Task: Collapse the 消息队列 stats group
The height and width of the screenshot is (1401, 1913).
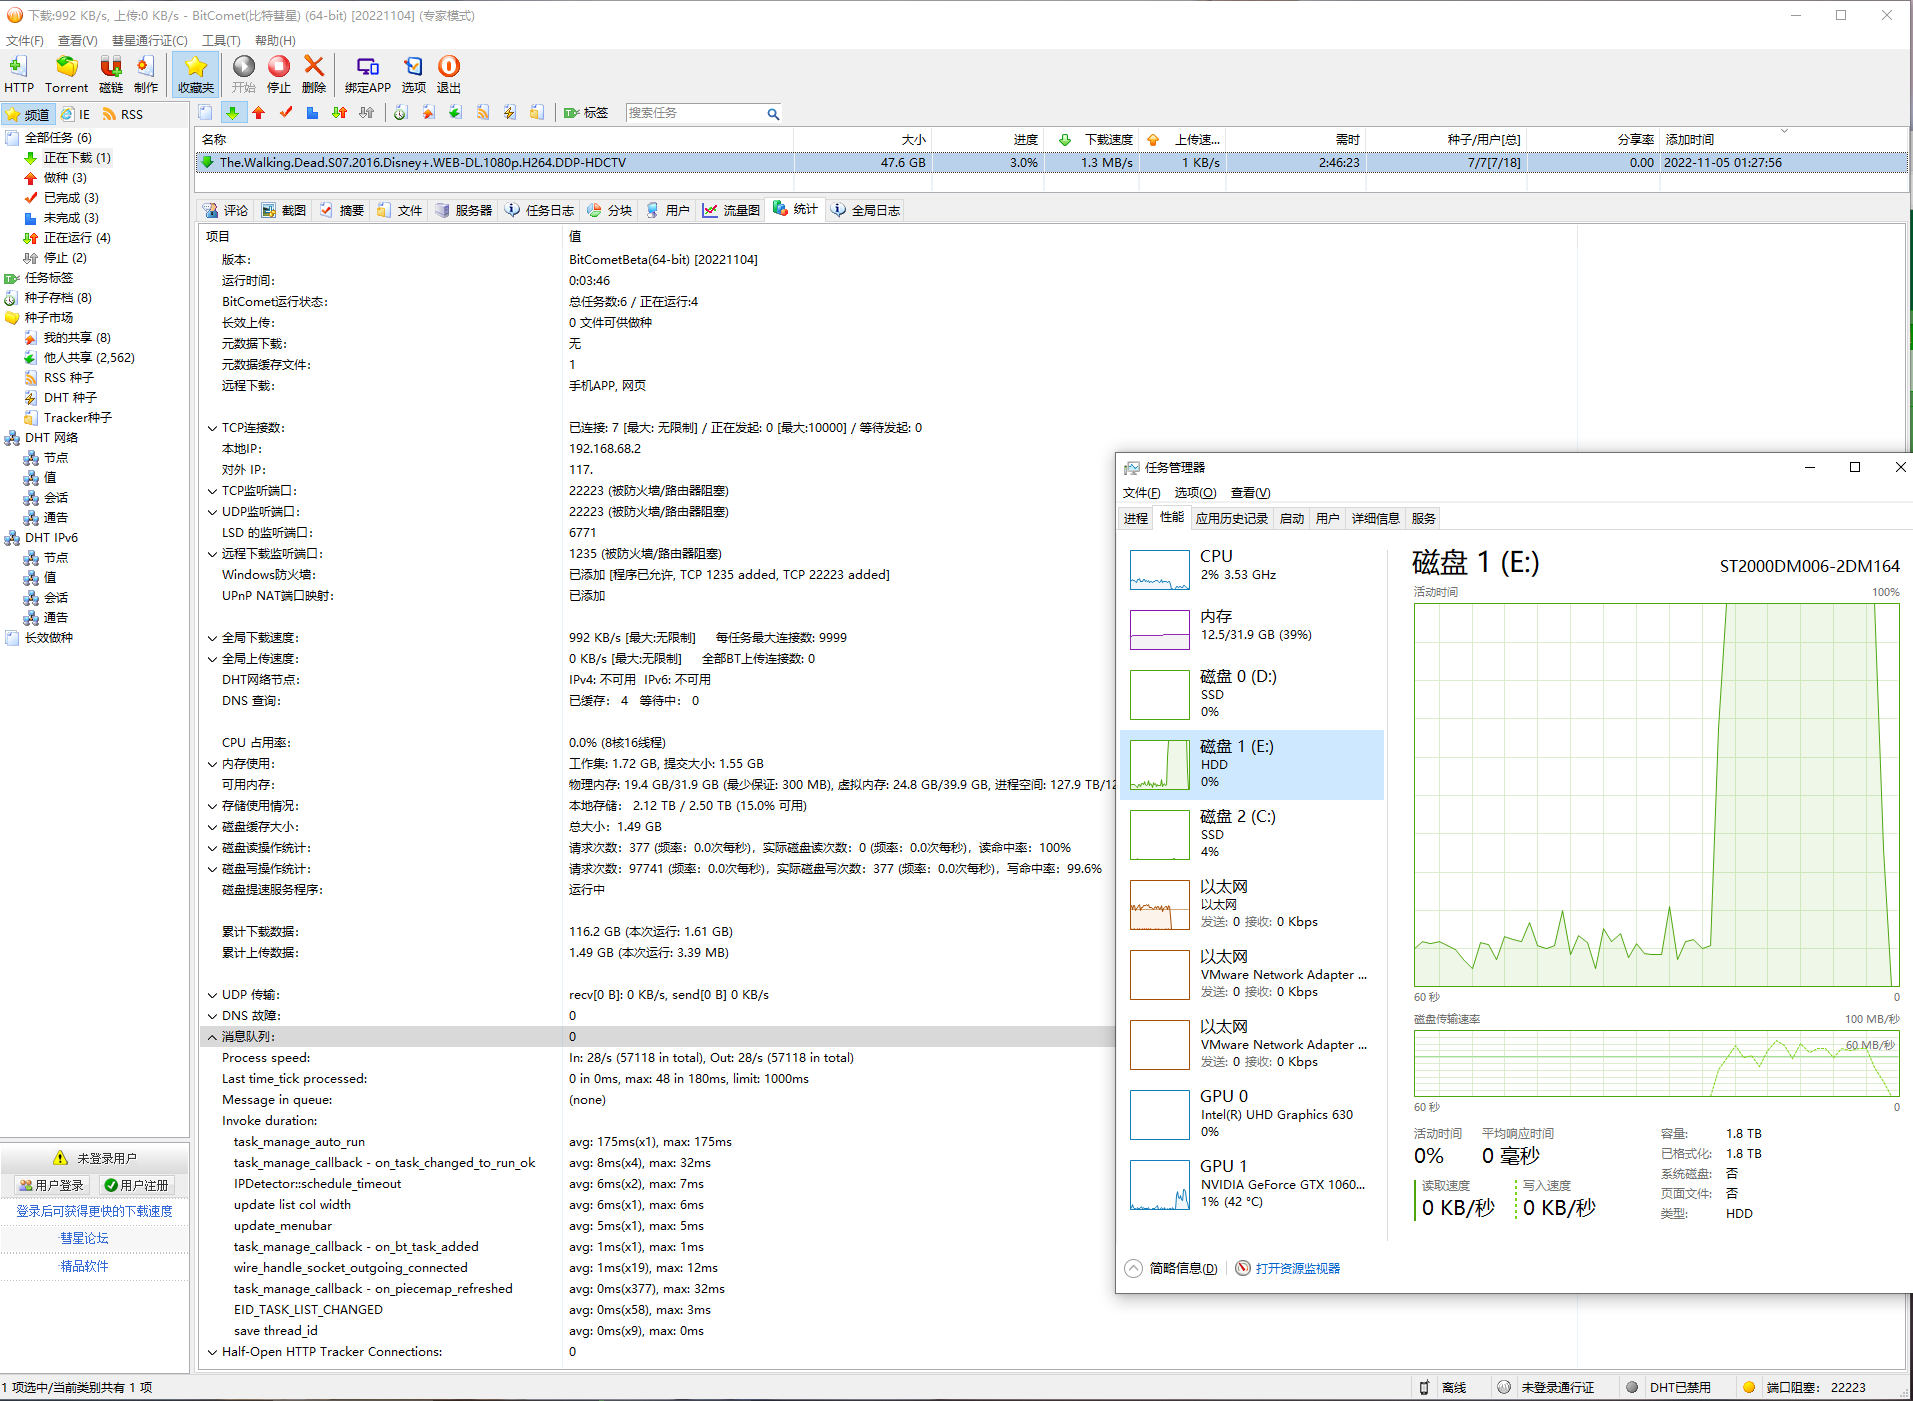Action: click(x=212, y=1037)
